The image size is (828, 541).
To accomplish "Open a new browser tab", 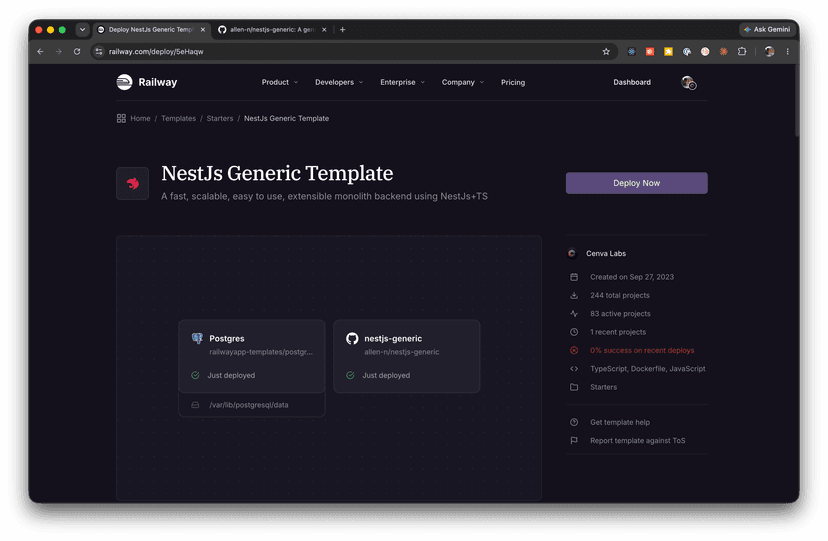I will click(342, 30).
